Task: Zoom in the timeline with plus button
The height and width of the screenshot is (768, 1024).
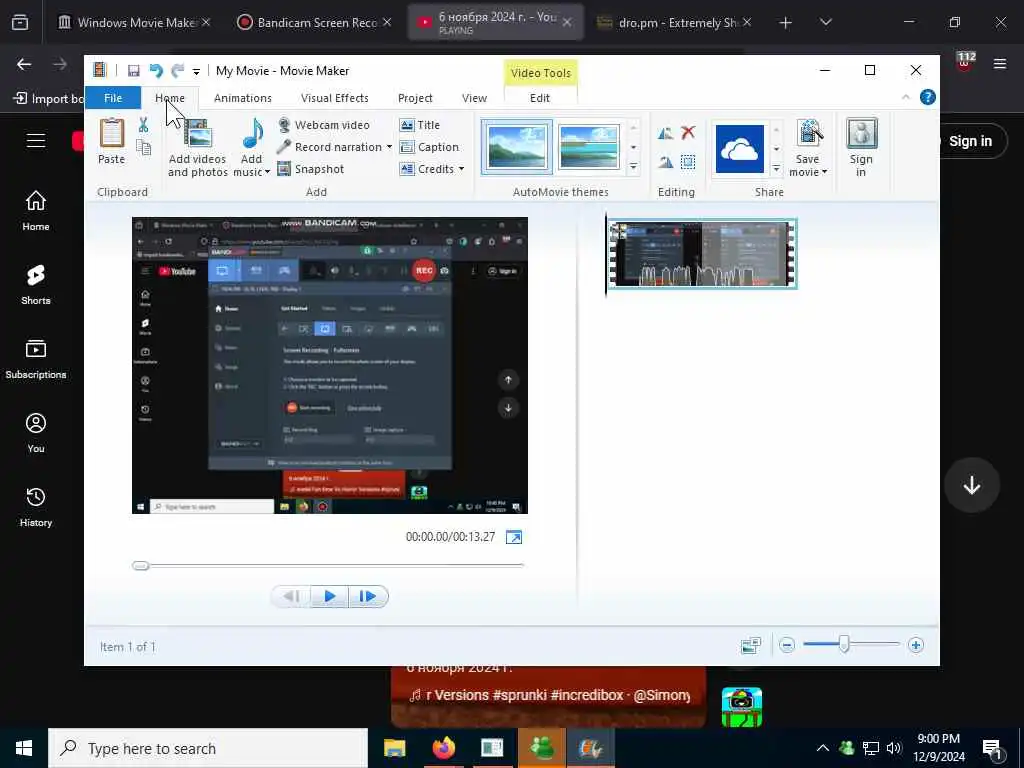Action: click(x=916, y=646)
